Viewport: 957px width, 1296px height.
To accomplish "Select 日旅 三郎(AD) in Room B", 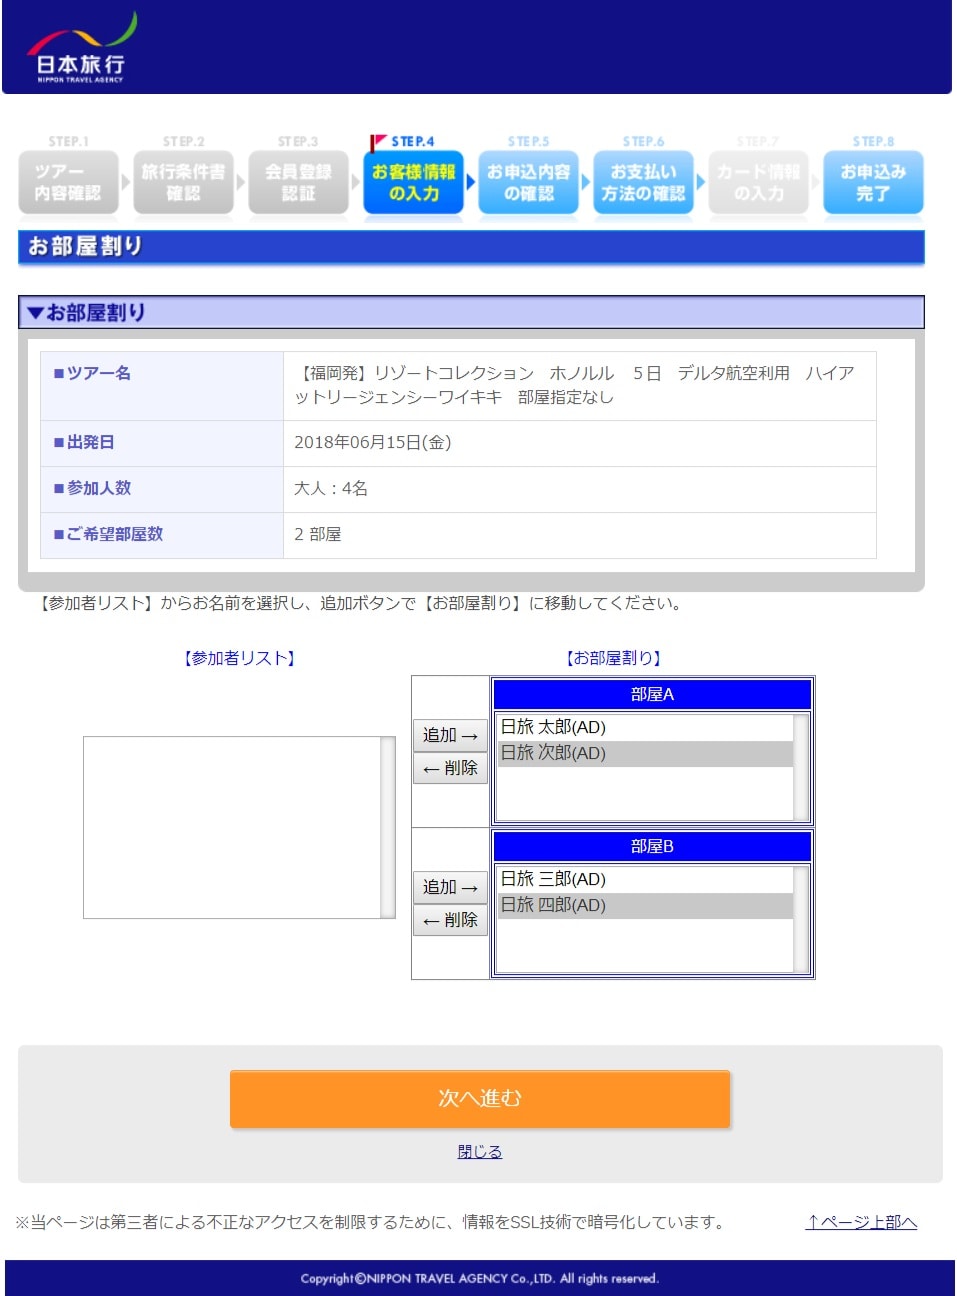I will (x=553, y=879).
